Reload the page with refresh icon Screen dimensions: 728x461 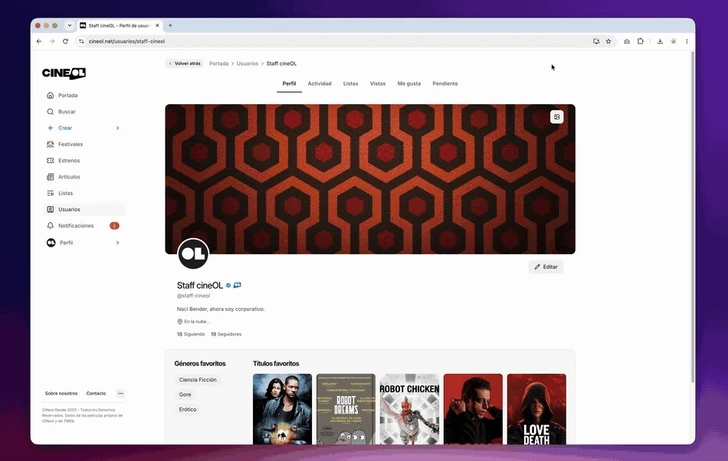point(65,41)
